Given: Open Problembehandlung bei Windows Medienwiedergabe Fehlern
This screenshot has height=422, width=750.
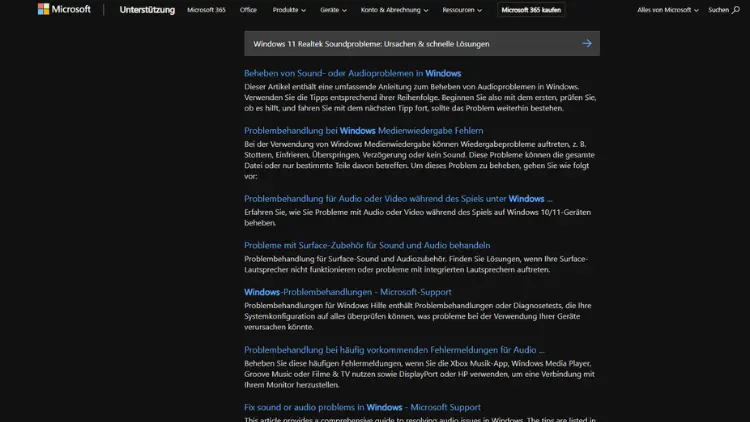Looking at the screenshot, I should [x=364, y=131].
